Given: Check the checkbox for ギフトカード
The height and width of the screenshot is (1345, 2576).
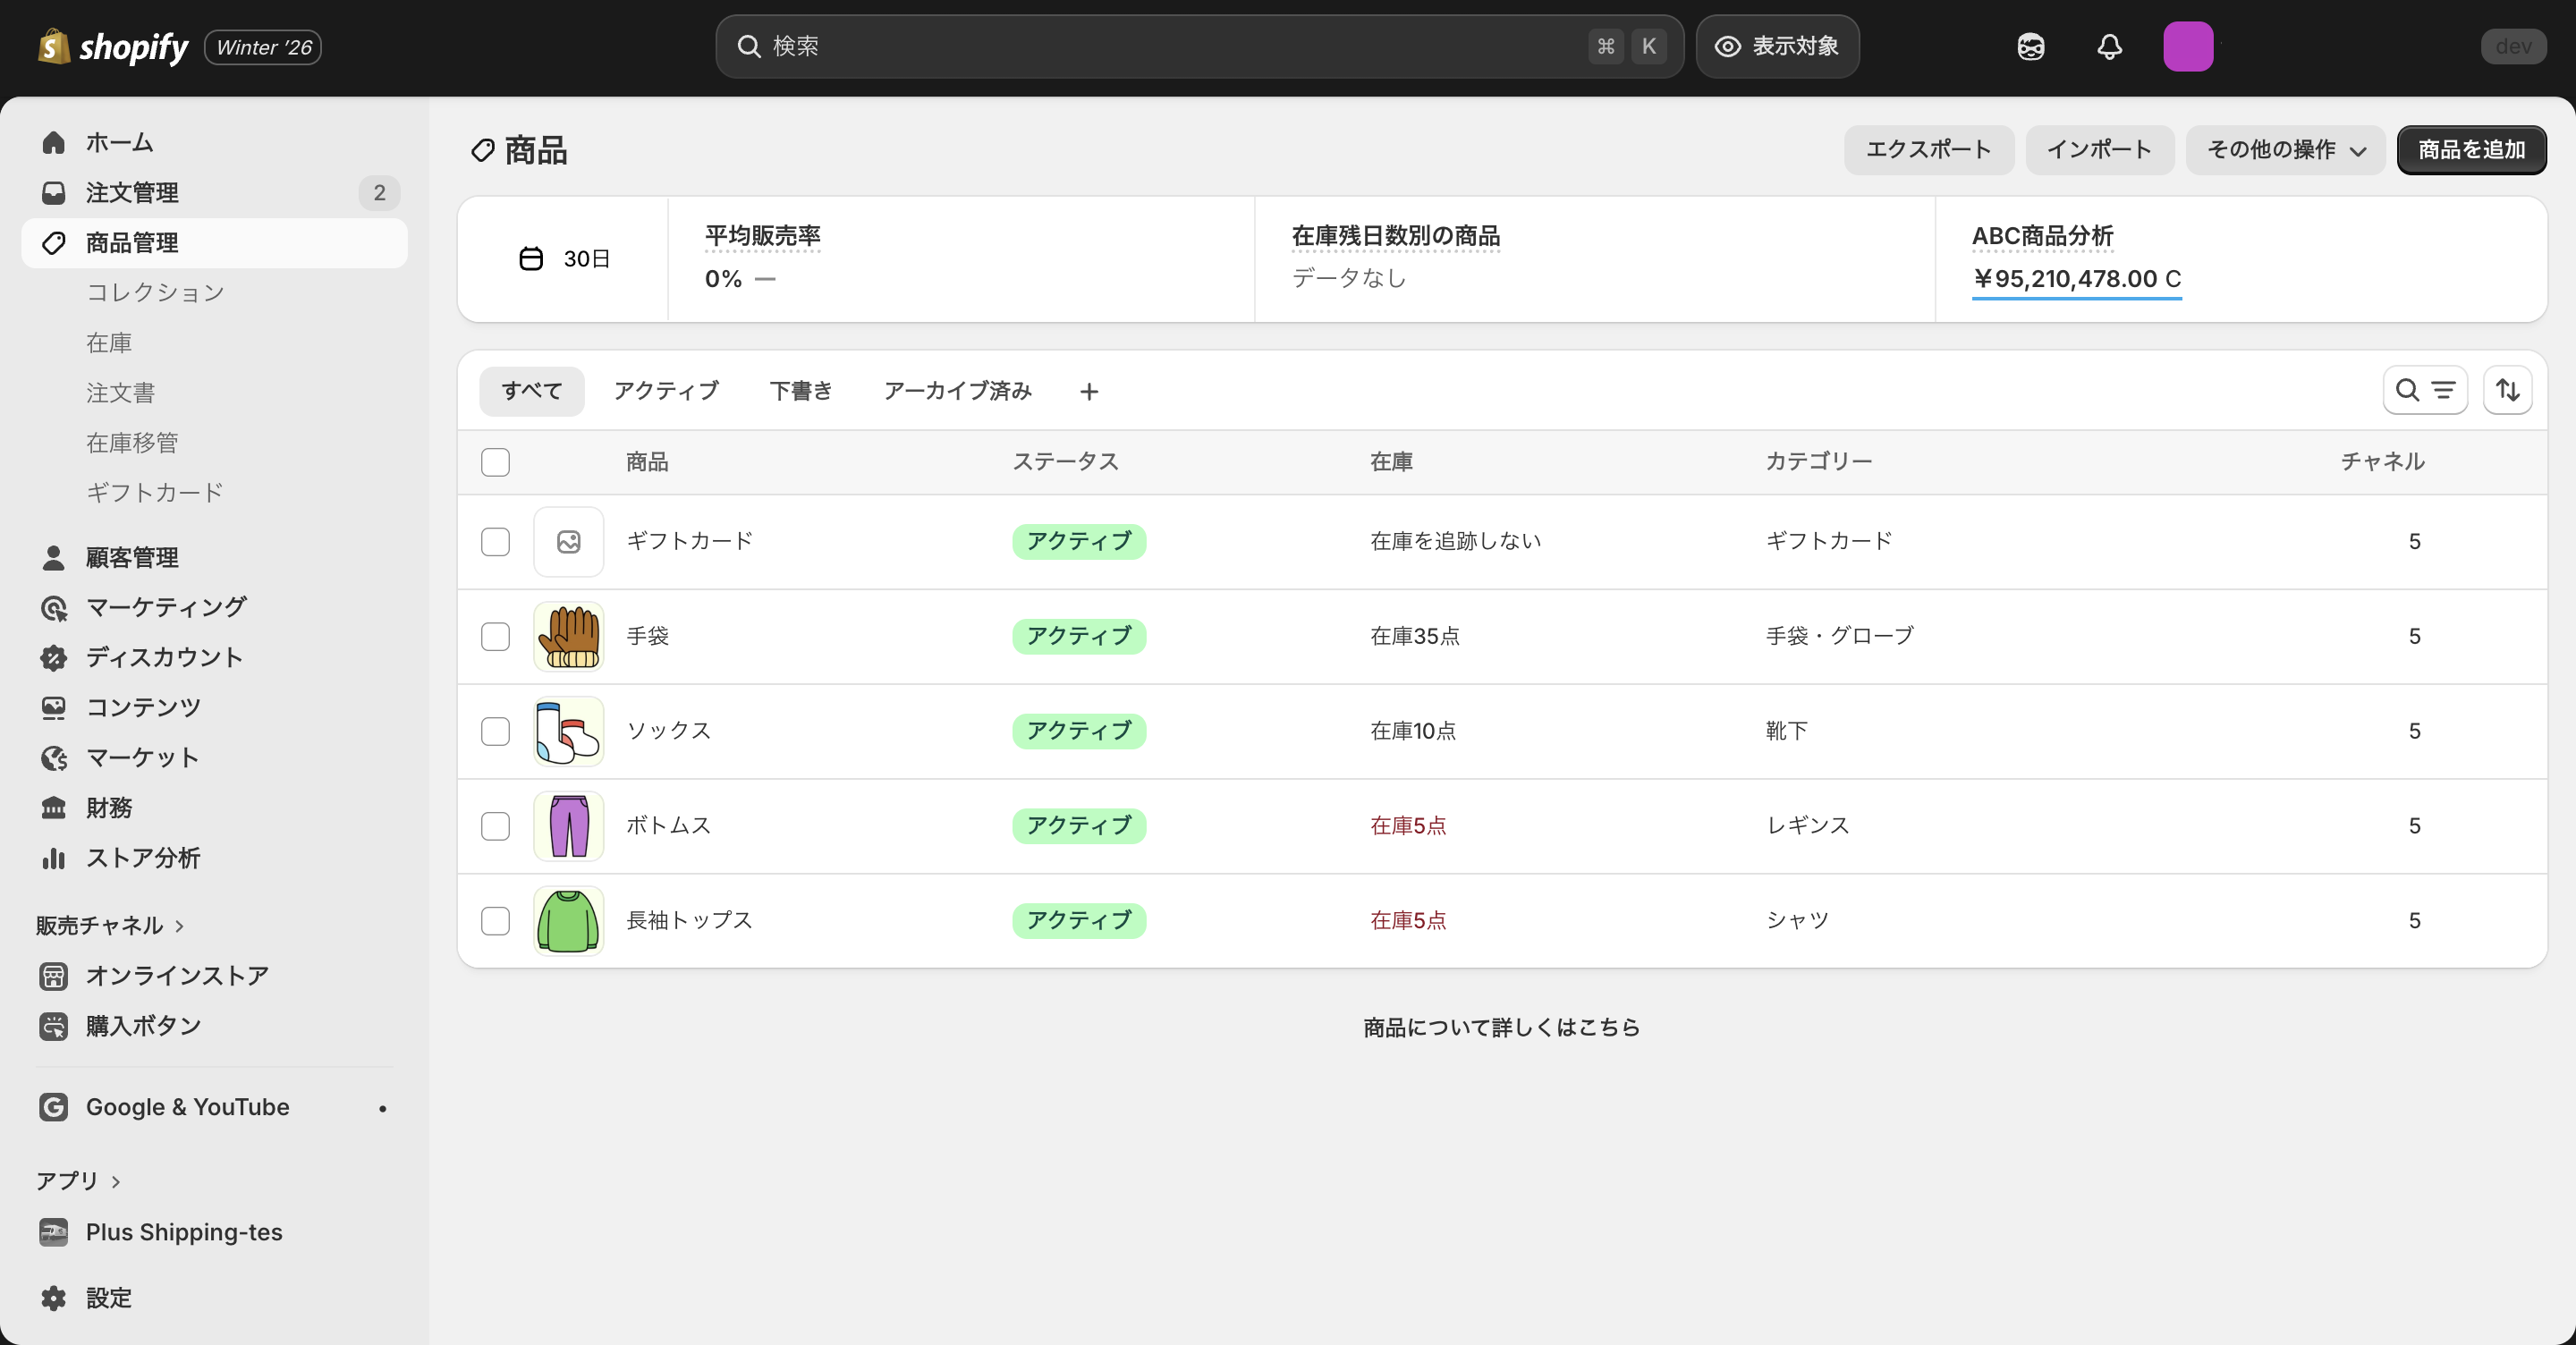Looking at the screenshot, I should (495, 542).
